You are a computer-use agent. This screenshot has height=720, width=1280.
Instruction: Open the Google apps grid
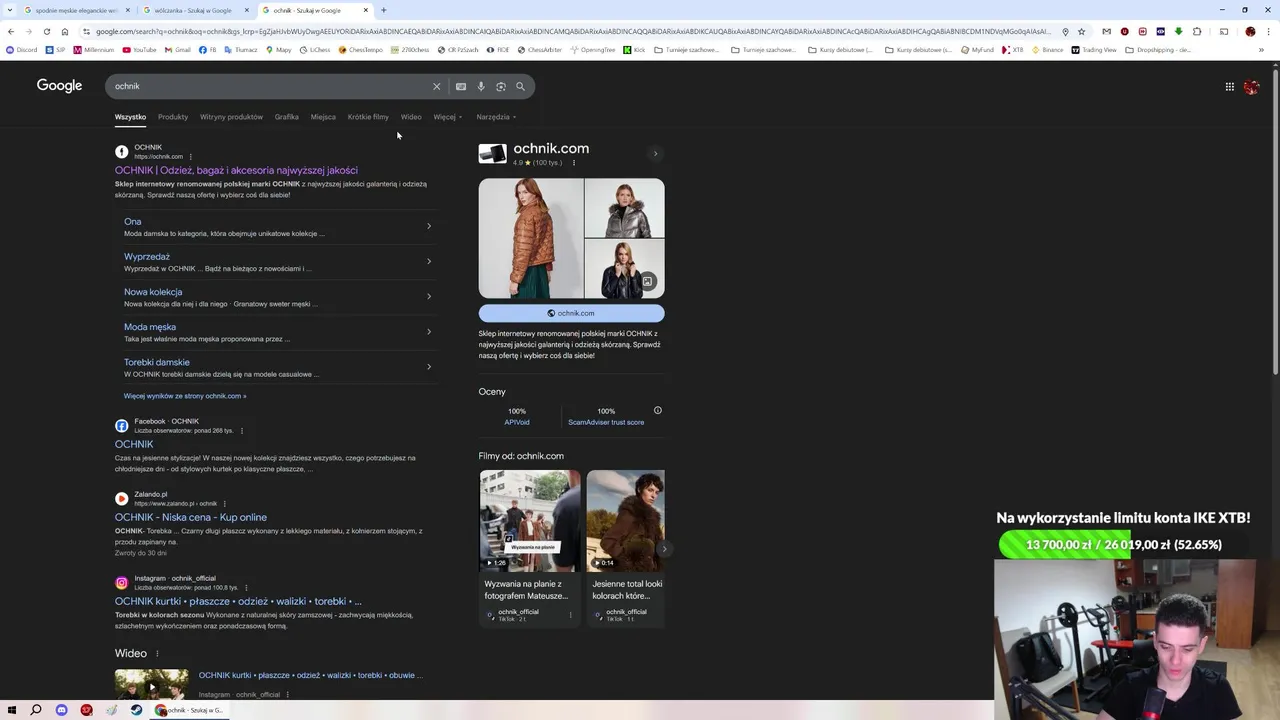tap(1230, 87)
